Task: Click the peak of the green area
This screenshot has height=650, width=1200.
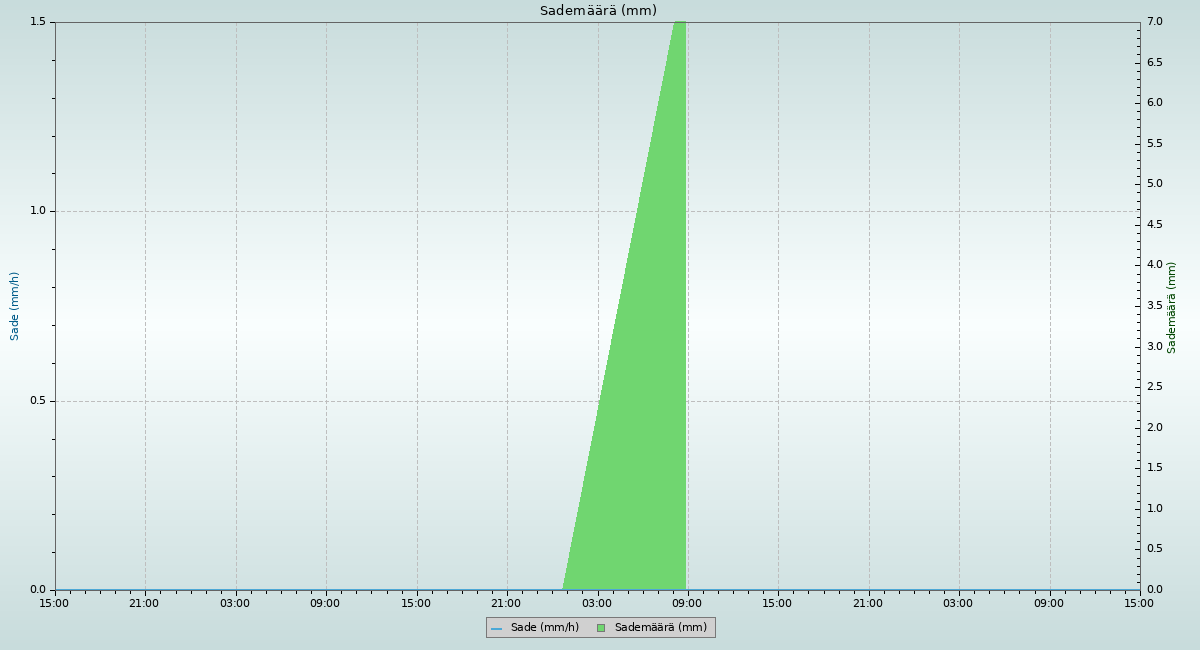Action: pyautogui.click(x=679, y=24)
